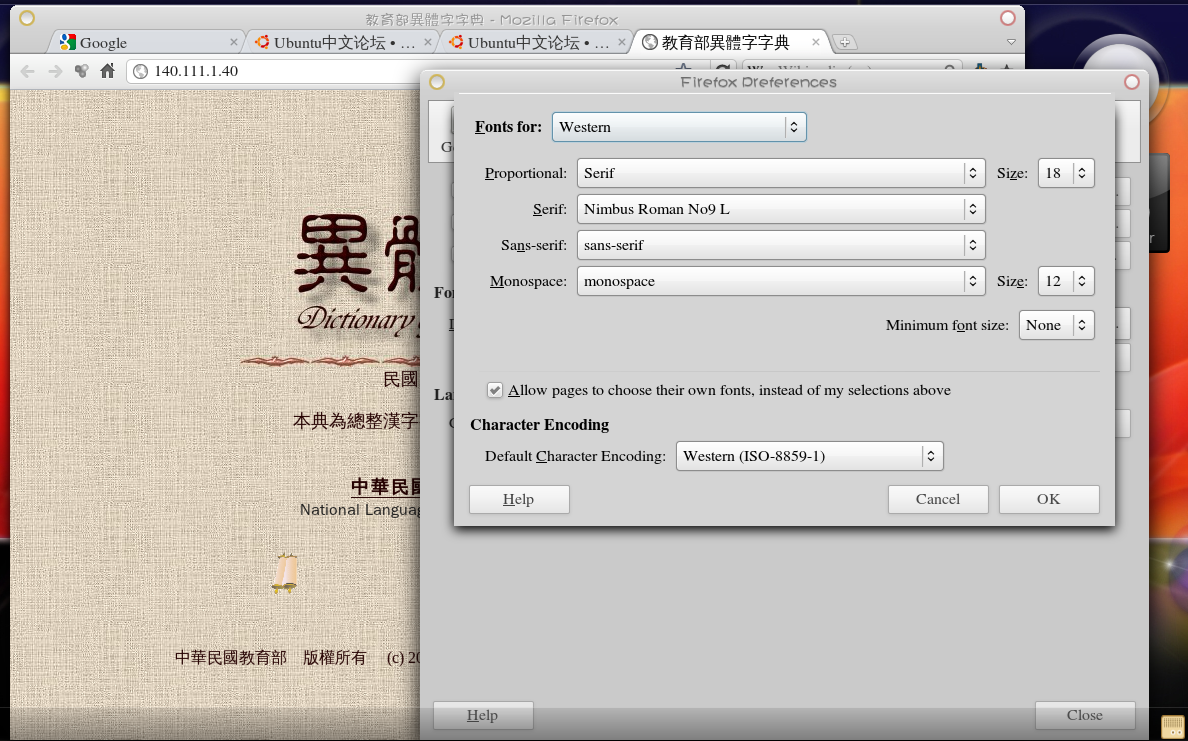Close the 教育部異體字字典 tab
Image resolution: width=1188 pixels, height=741 pixels.
pos(816,42)
